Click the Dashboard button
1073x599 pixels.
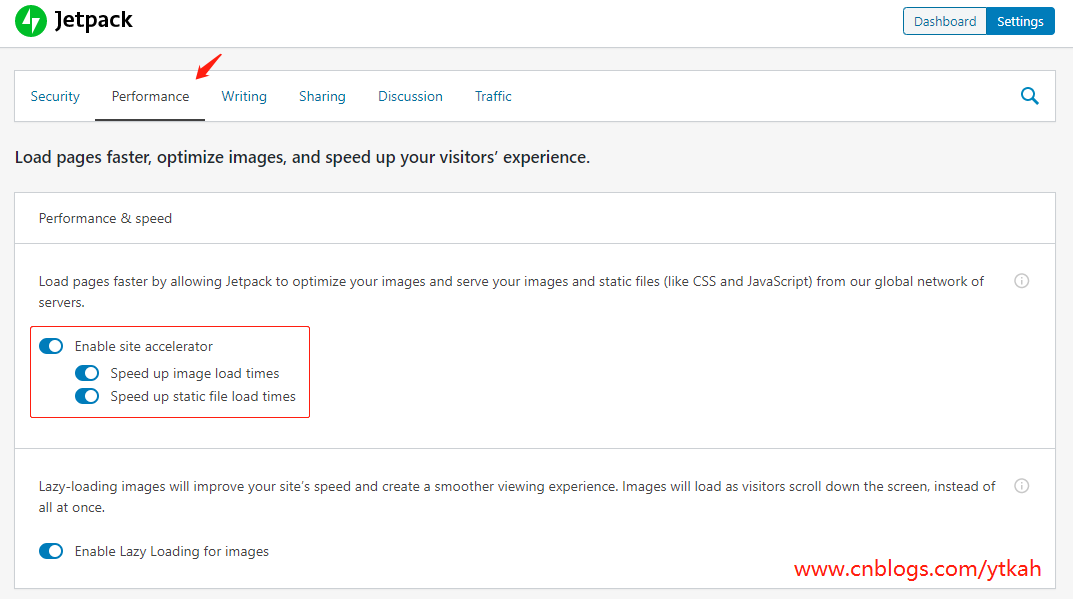coord(944,20)
